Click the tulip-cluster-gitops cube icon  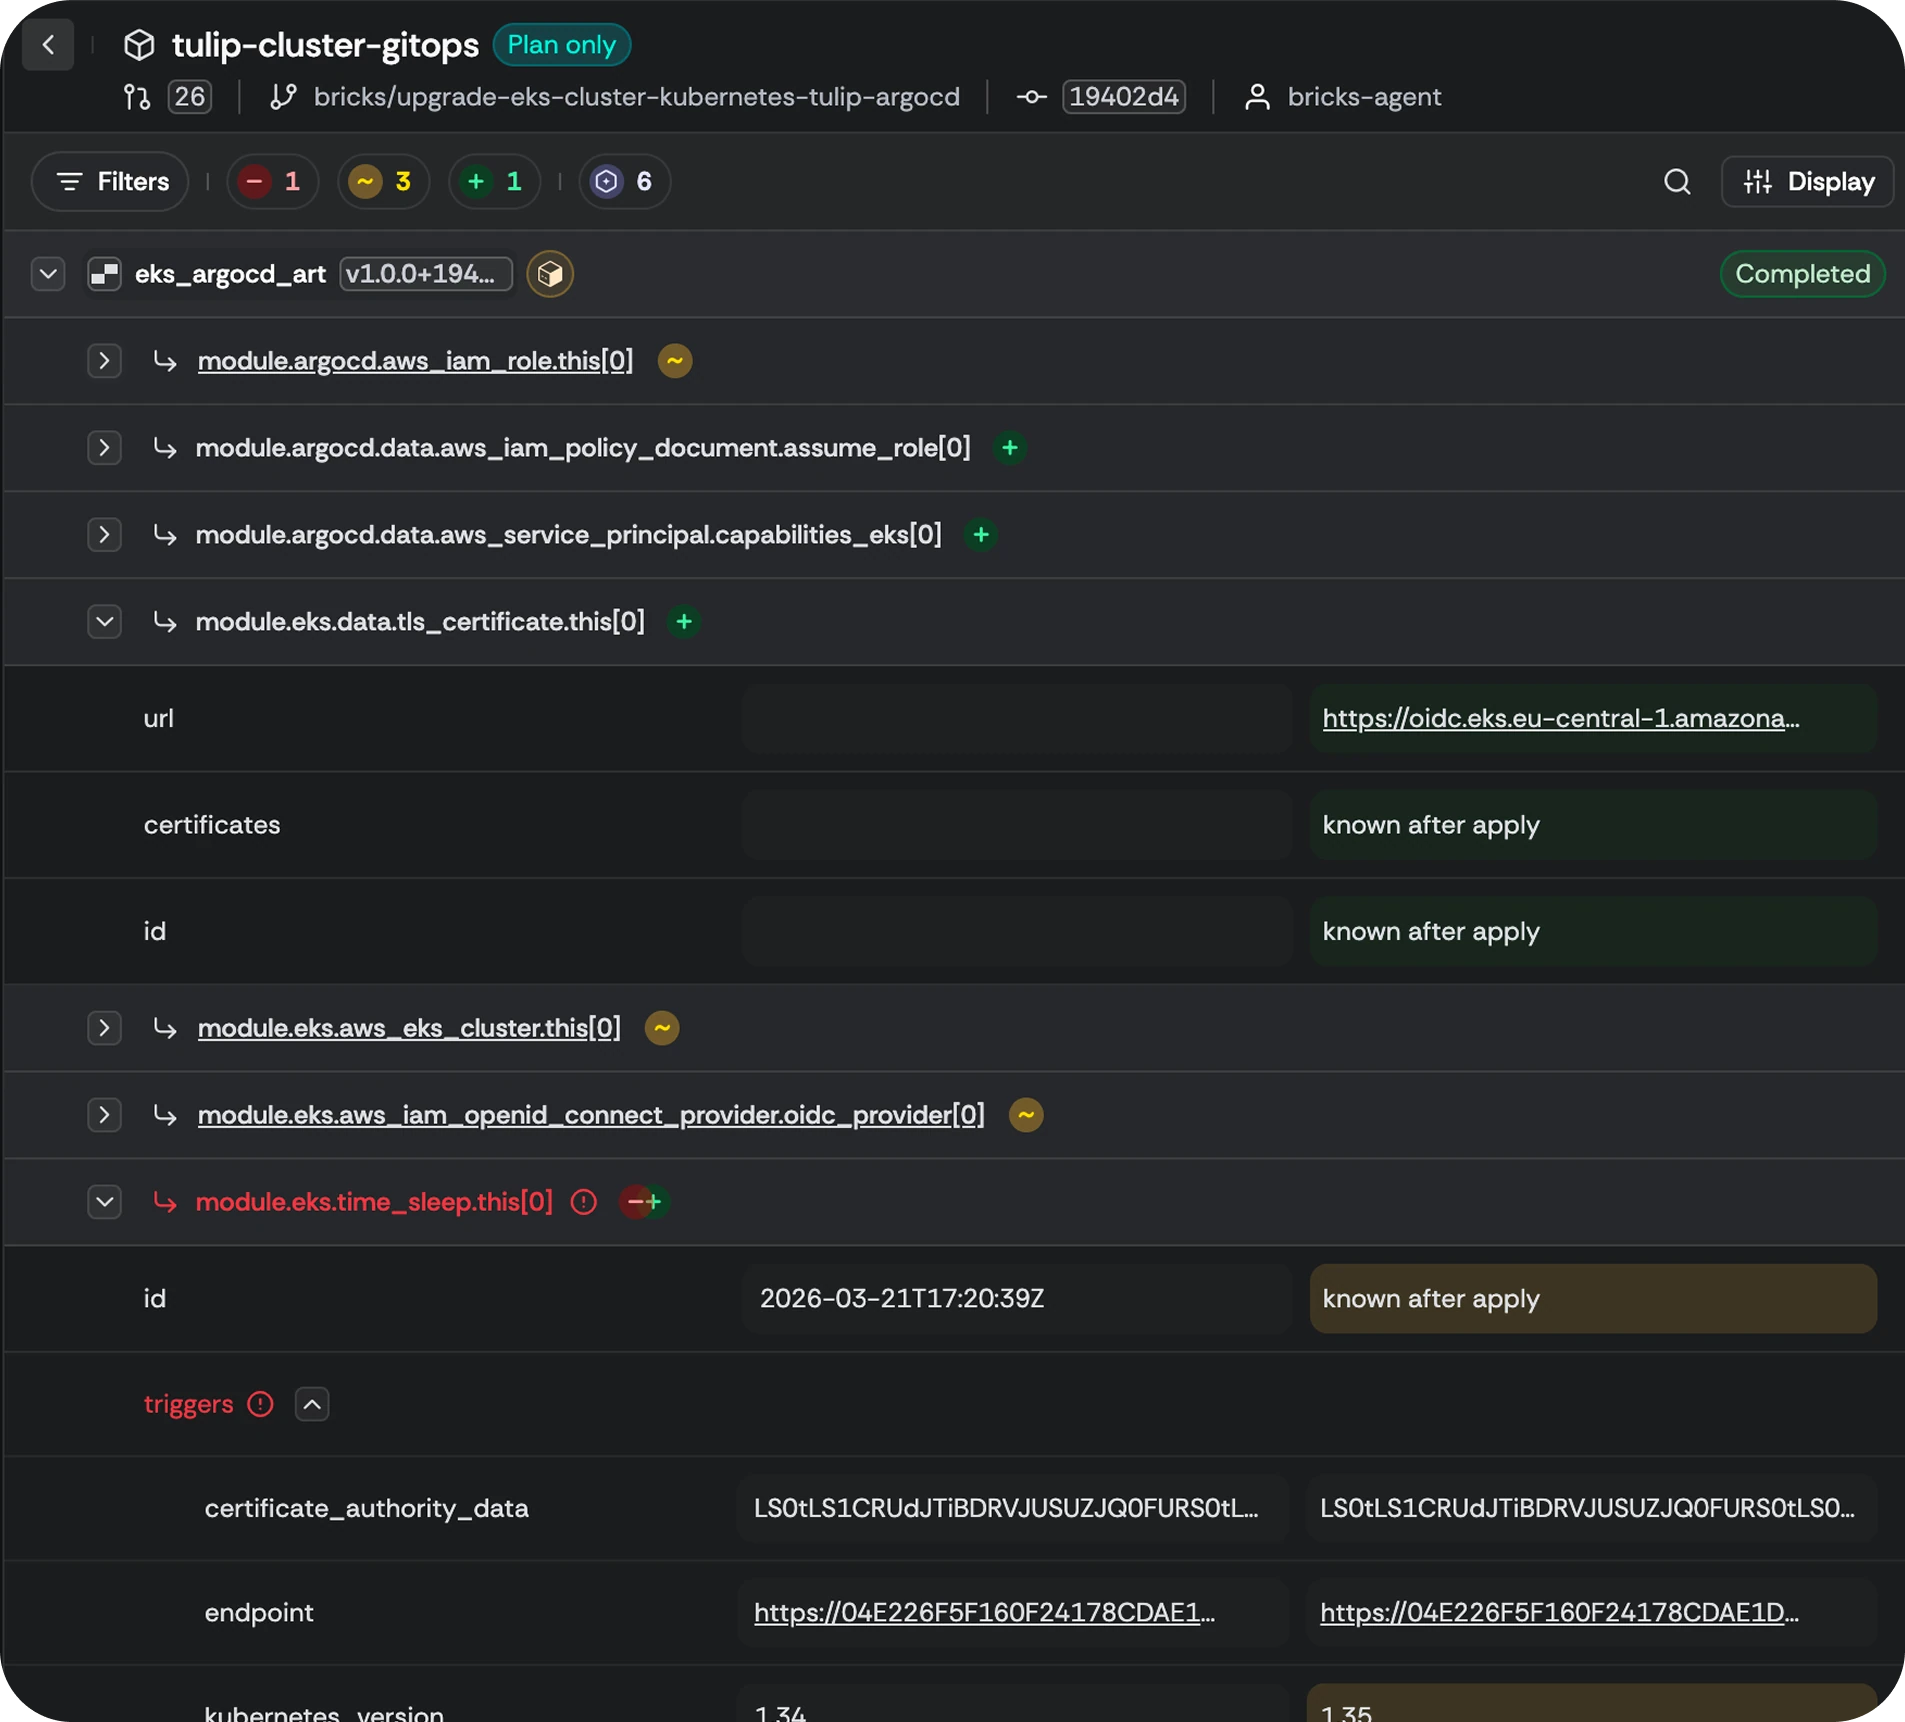(x=139, y=45)
